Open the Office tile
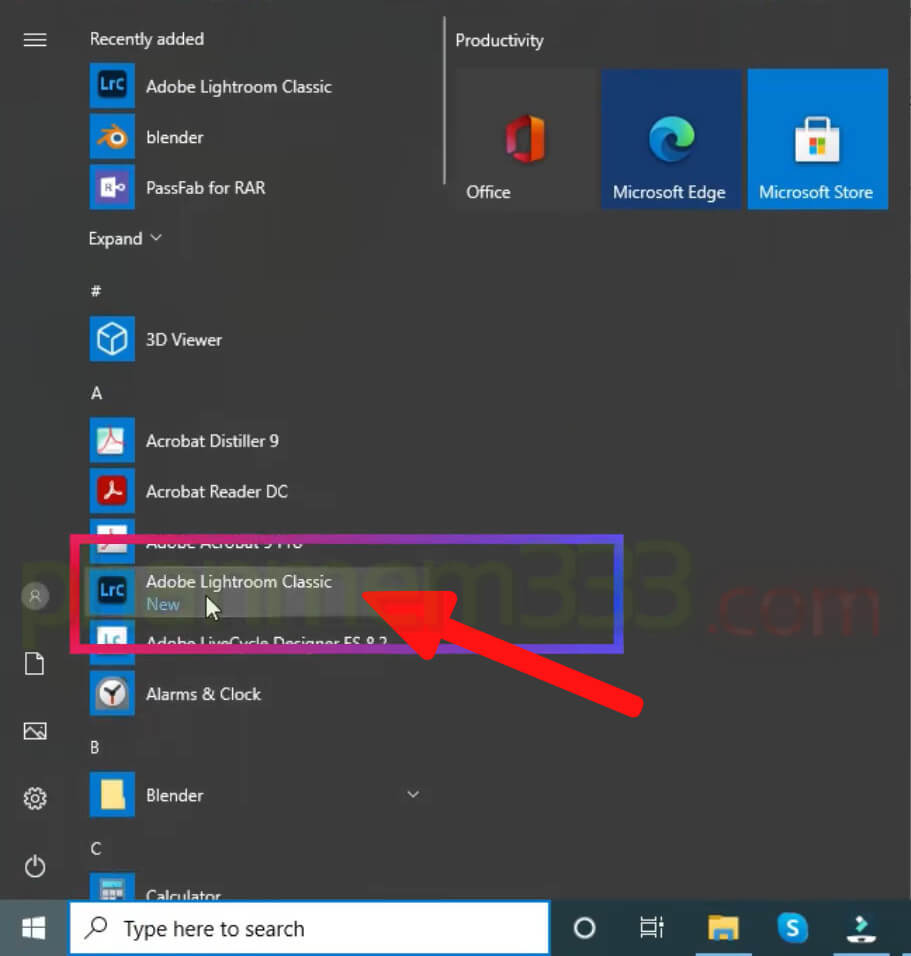911x956 pixels. coord(524,139)
